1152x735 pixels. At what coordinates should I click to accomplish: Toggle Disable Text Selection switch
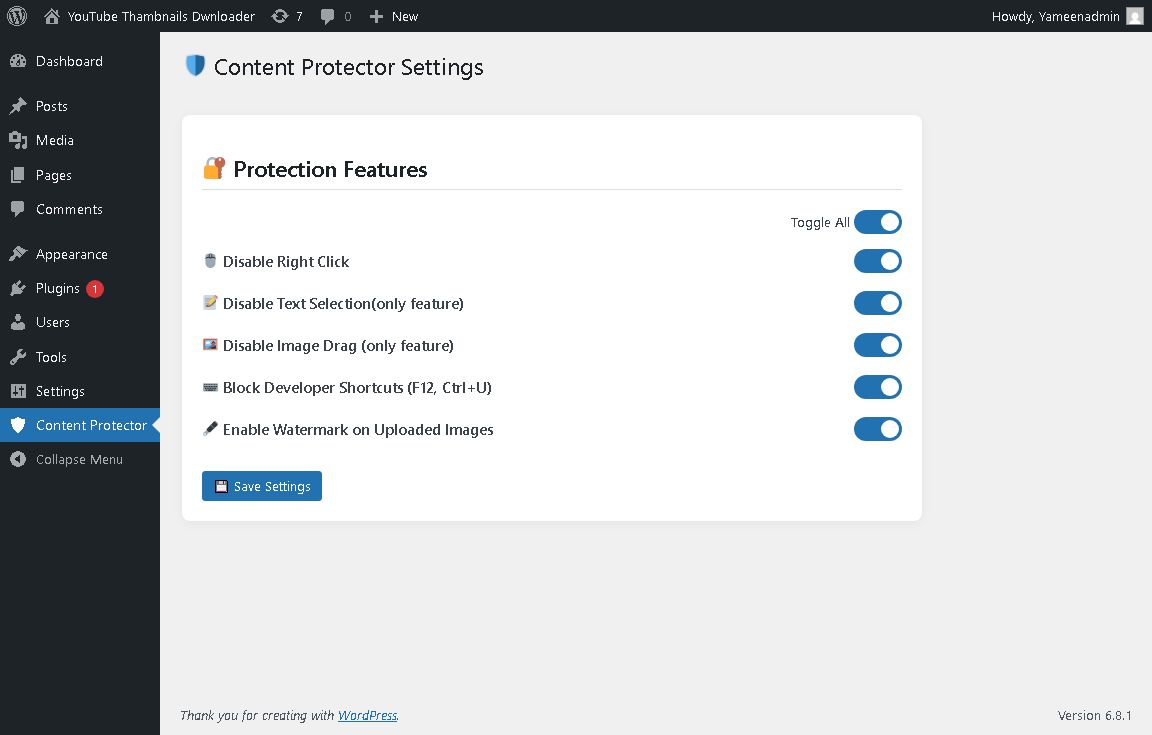[x=877, y=303]
